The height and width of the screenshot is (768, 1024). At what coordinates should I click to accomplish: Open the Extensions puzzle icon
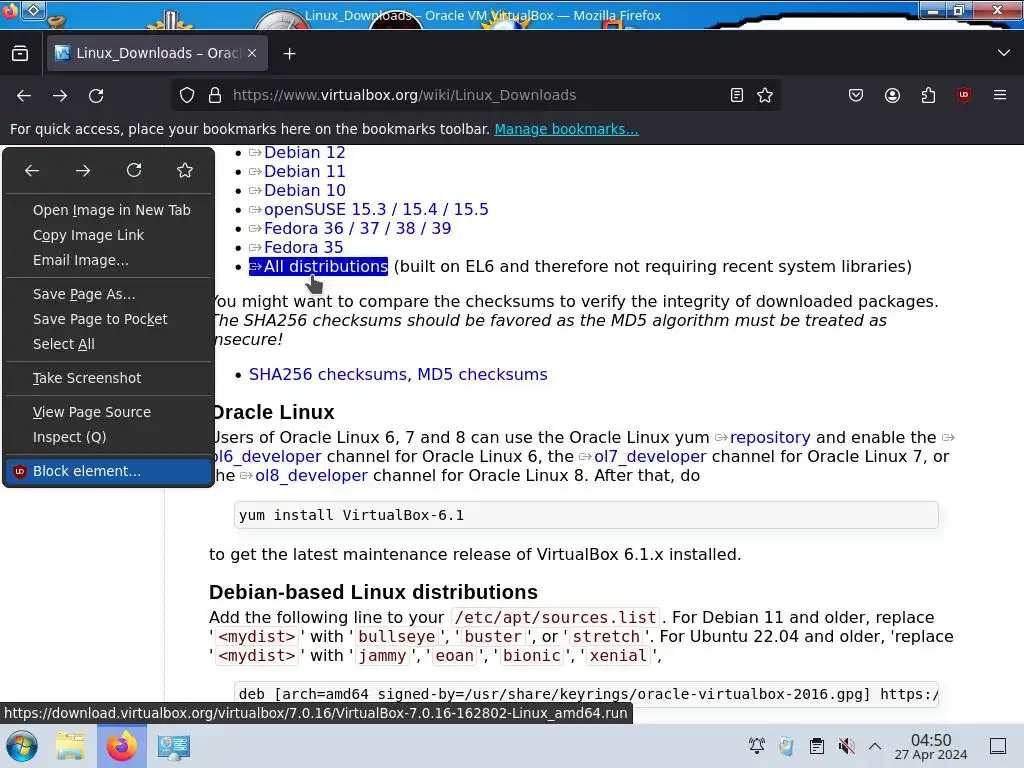(928, 95)
